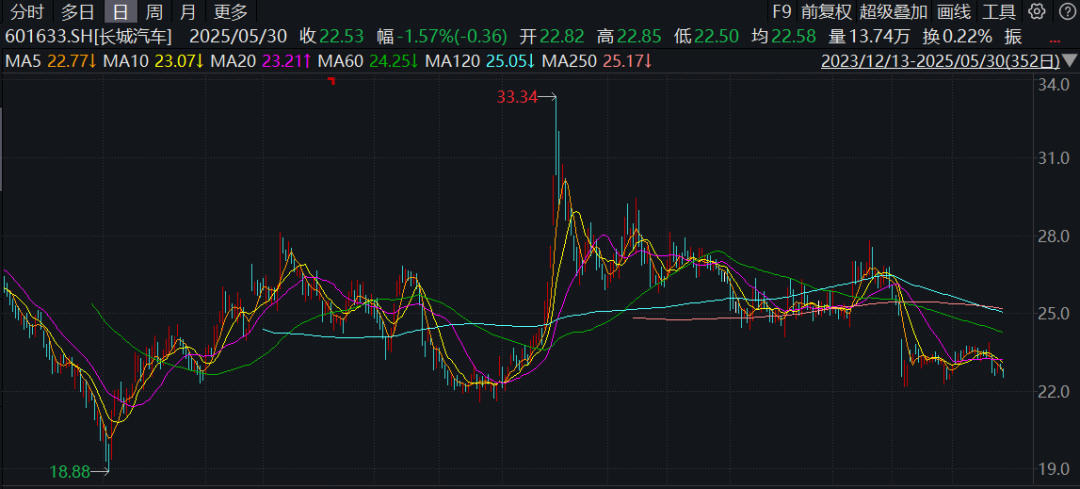Expand the 更多 periods dropdown
Viewport: 1080px width, 489px height.
[x=230, y=12]
